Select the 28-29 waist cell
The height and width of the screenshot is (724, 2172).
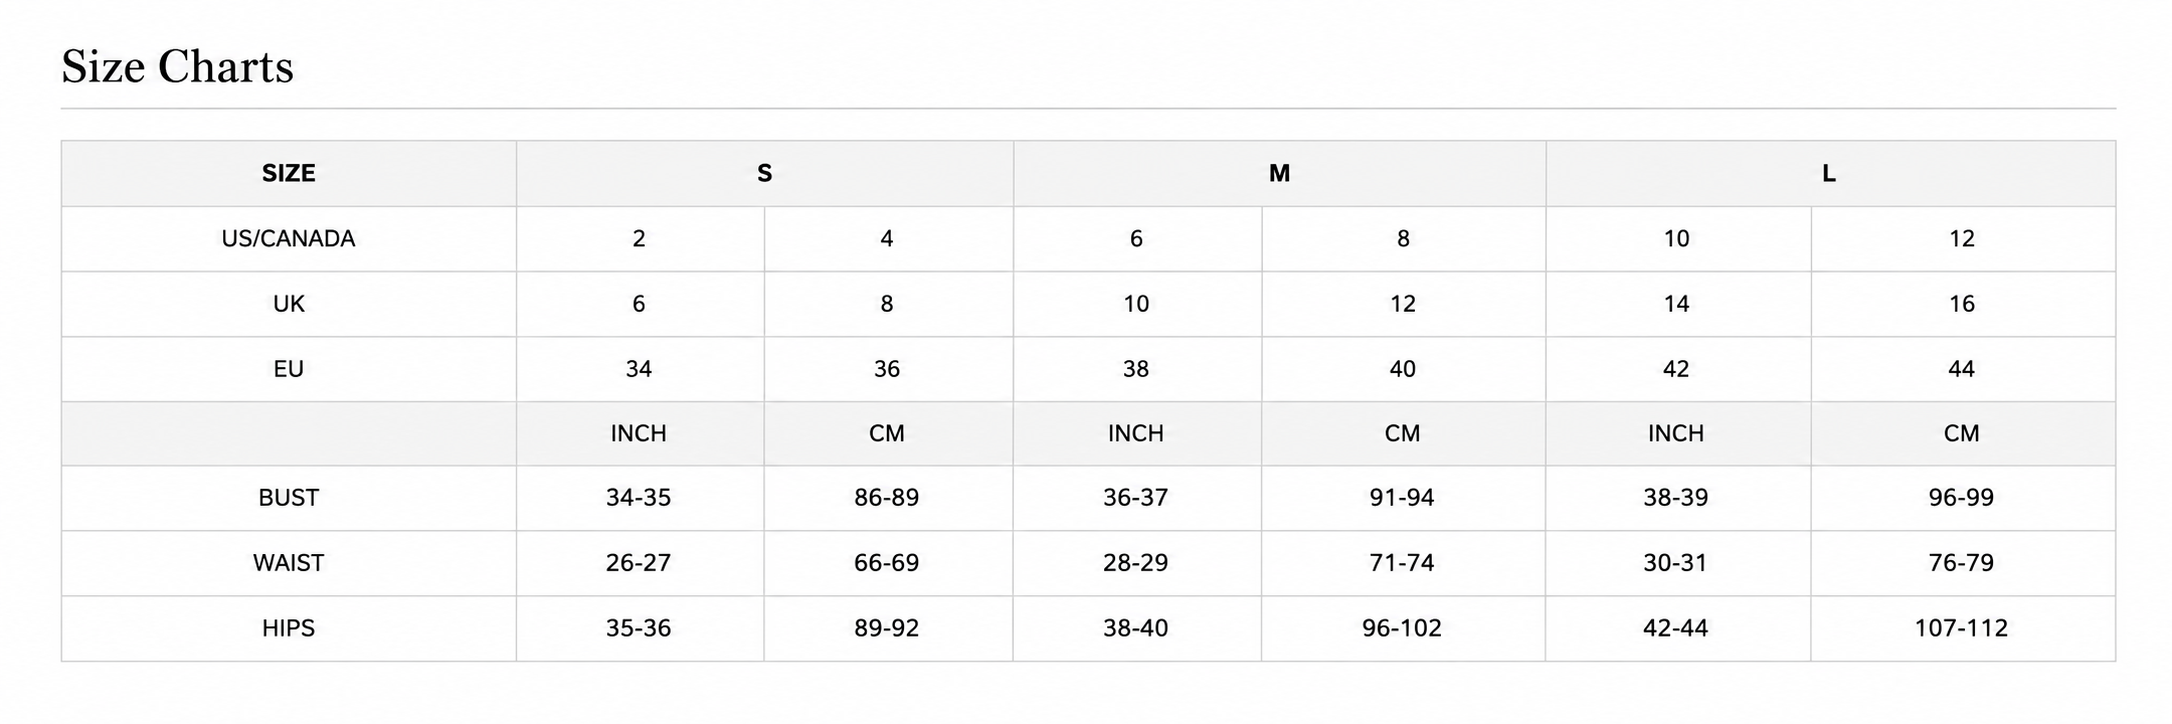(1137, 563)
